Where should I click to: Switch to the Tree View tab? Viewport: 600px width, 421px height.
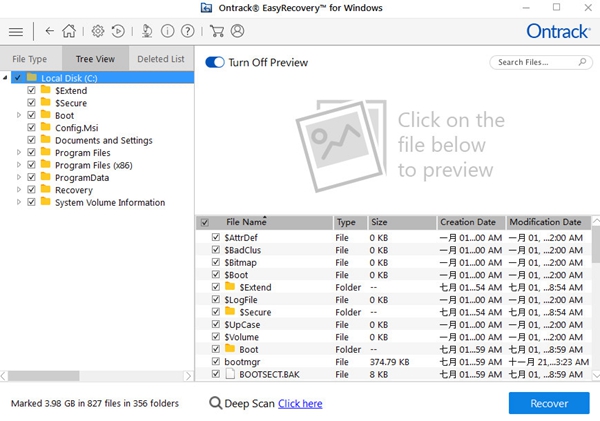point(95,59)
